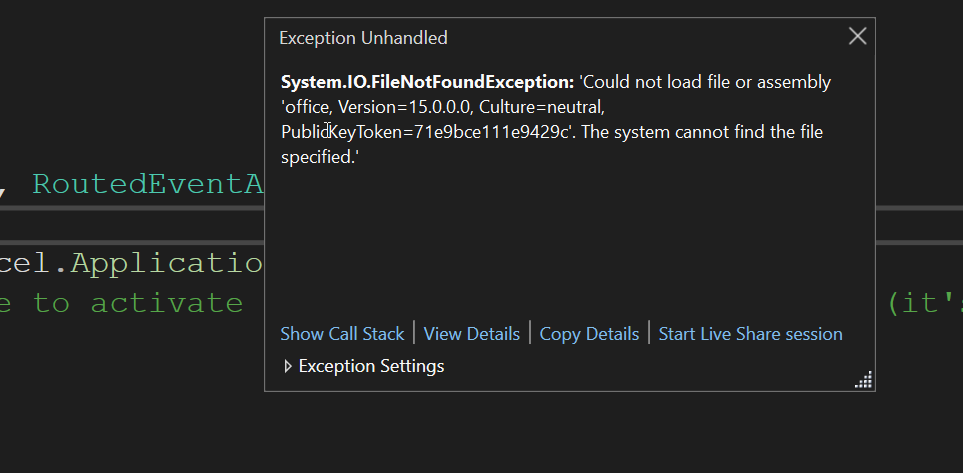This screenshot has height=473, width=963.
Task: Click the Exception Settings label
Action: tap(371, 366)
